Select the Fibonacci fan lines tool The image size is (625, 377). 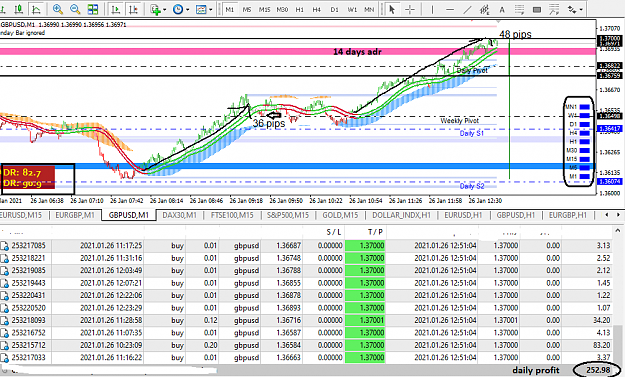pyautogui.click(x=554, y=9)
